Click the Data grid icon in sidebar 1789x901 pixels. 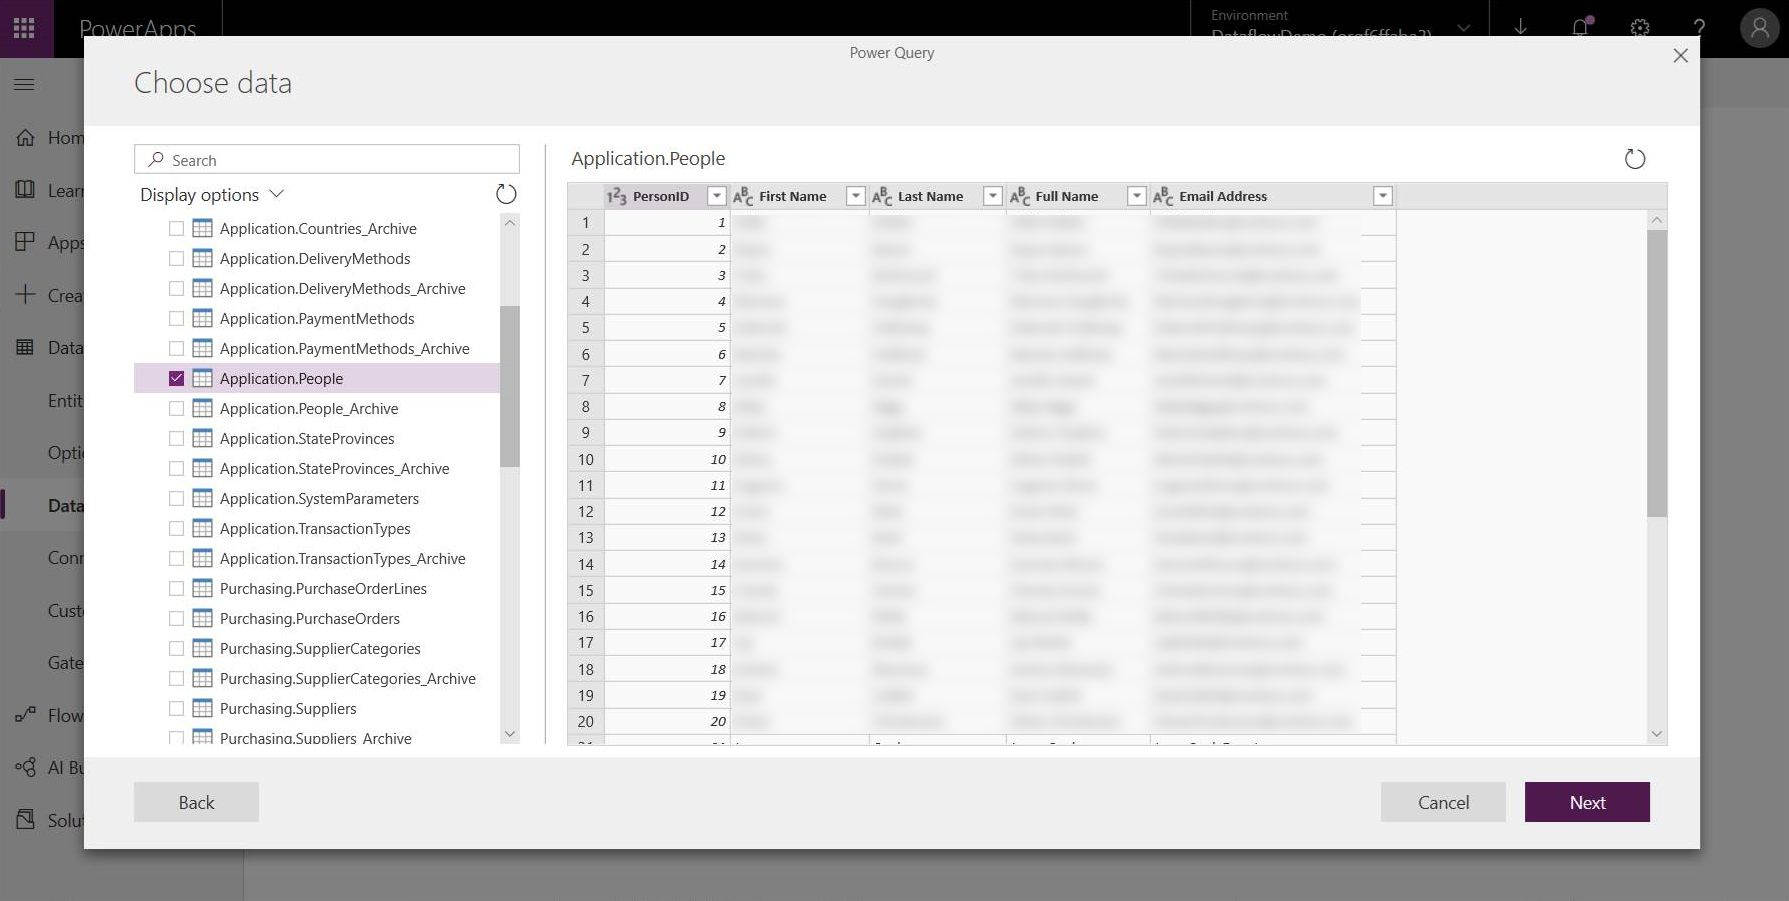[25, 347]
